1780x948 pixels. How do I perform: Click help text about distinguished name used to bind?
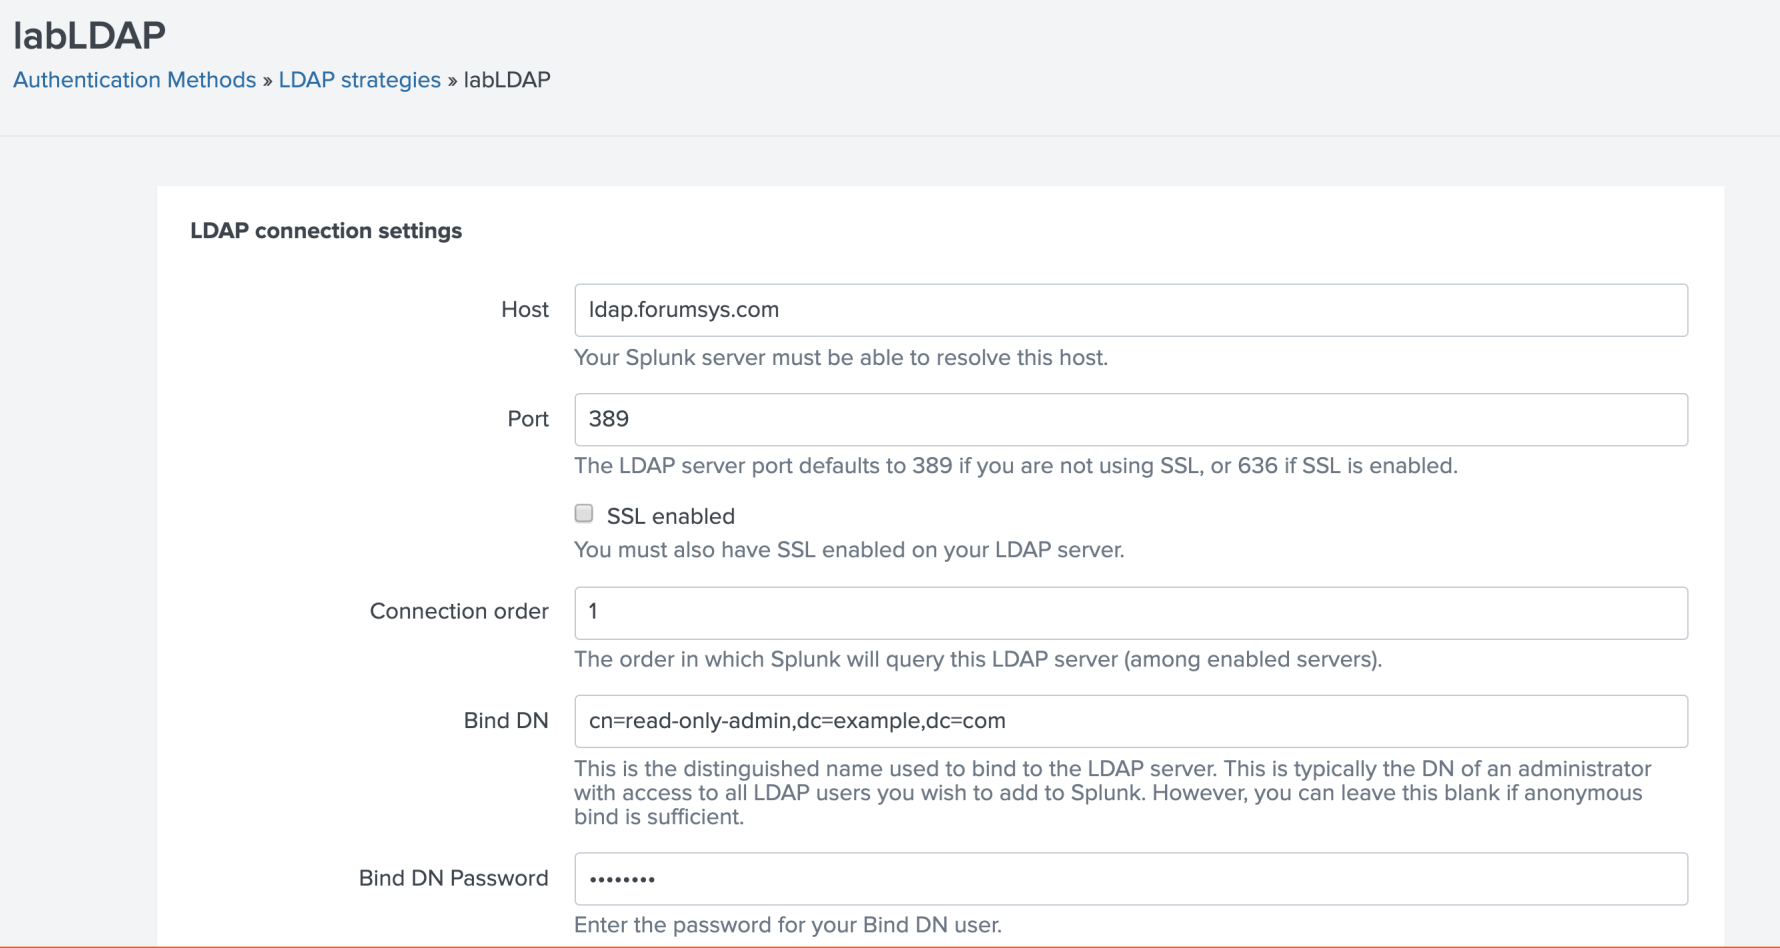(x=1112, y=793)
